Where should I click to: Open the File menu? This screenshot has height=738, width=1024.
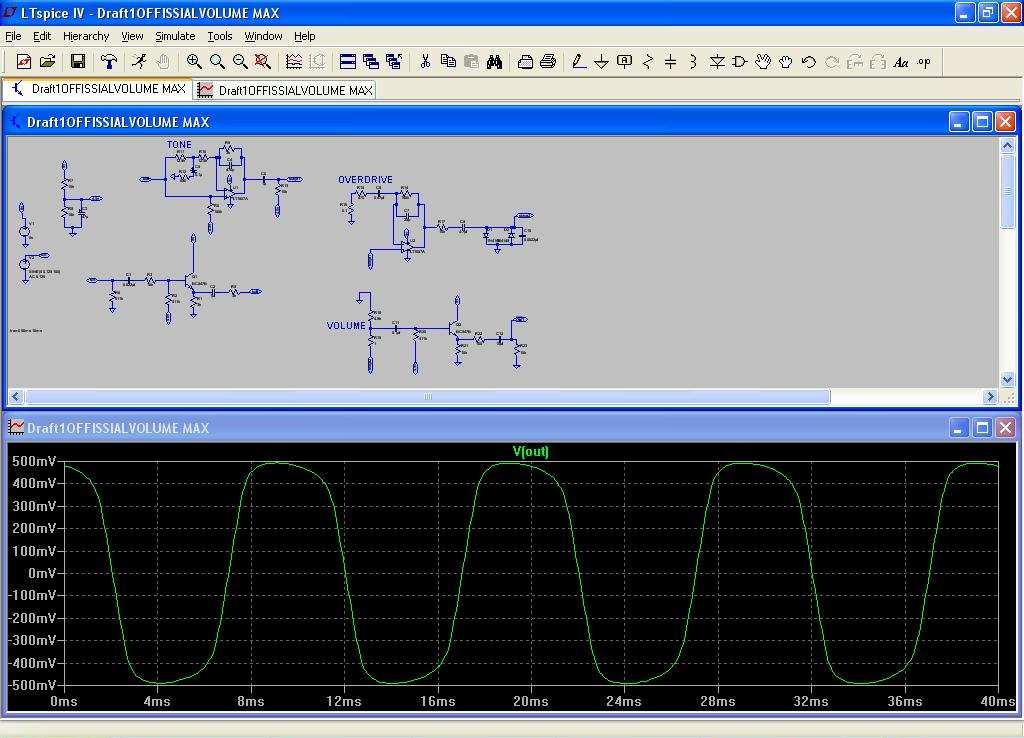pyautogui.click(x=13, y=37)
